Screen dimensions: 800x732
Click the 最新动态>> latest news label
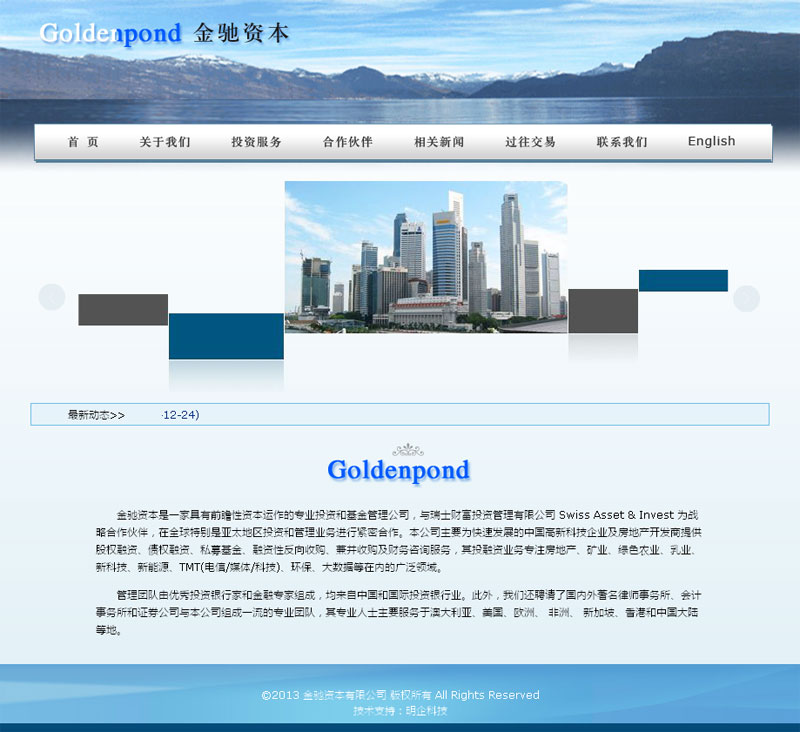[x=96, y=415]
